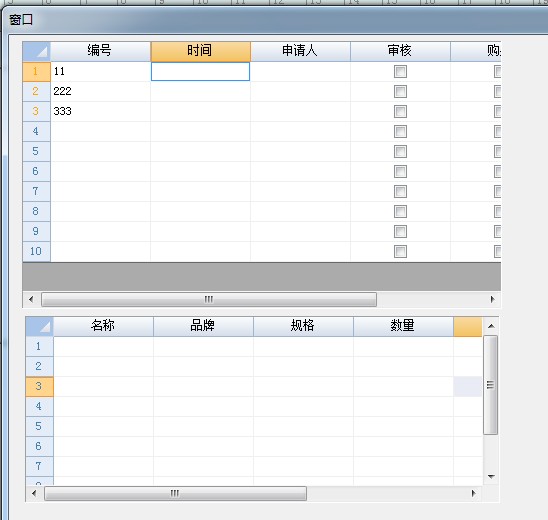Check the 审核 checkbox in row 3
Screen dimensions: 548x520
pos(400,111)
